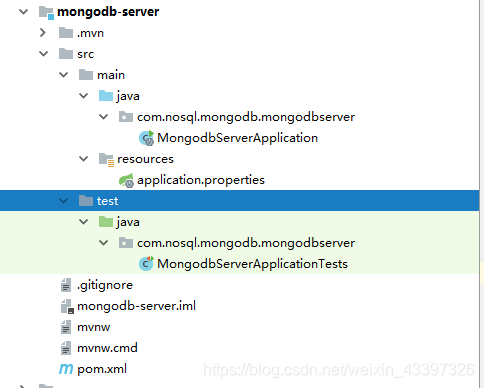The width and height of the screenshot is (484, 388).
Task: Collapse the resources folder
Action: pos(83,159)
